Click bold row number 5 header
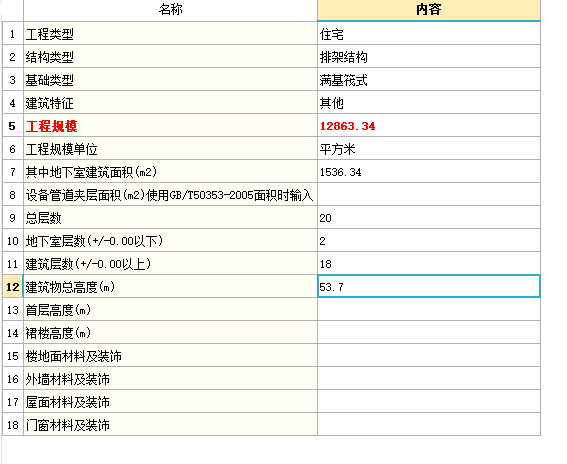Image resolution: width=567 pixels, height=464 pixels. (13, 125)
